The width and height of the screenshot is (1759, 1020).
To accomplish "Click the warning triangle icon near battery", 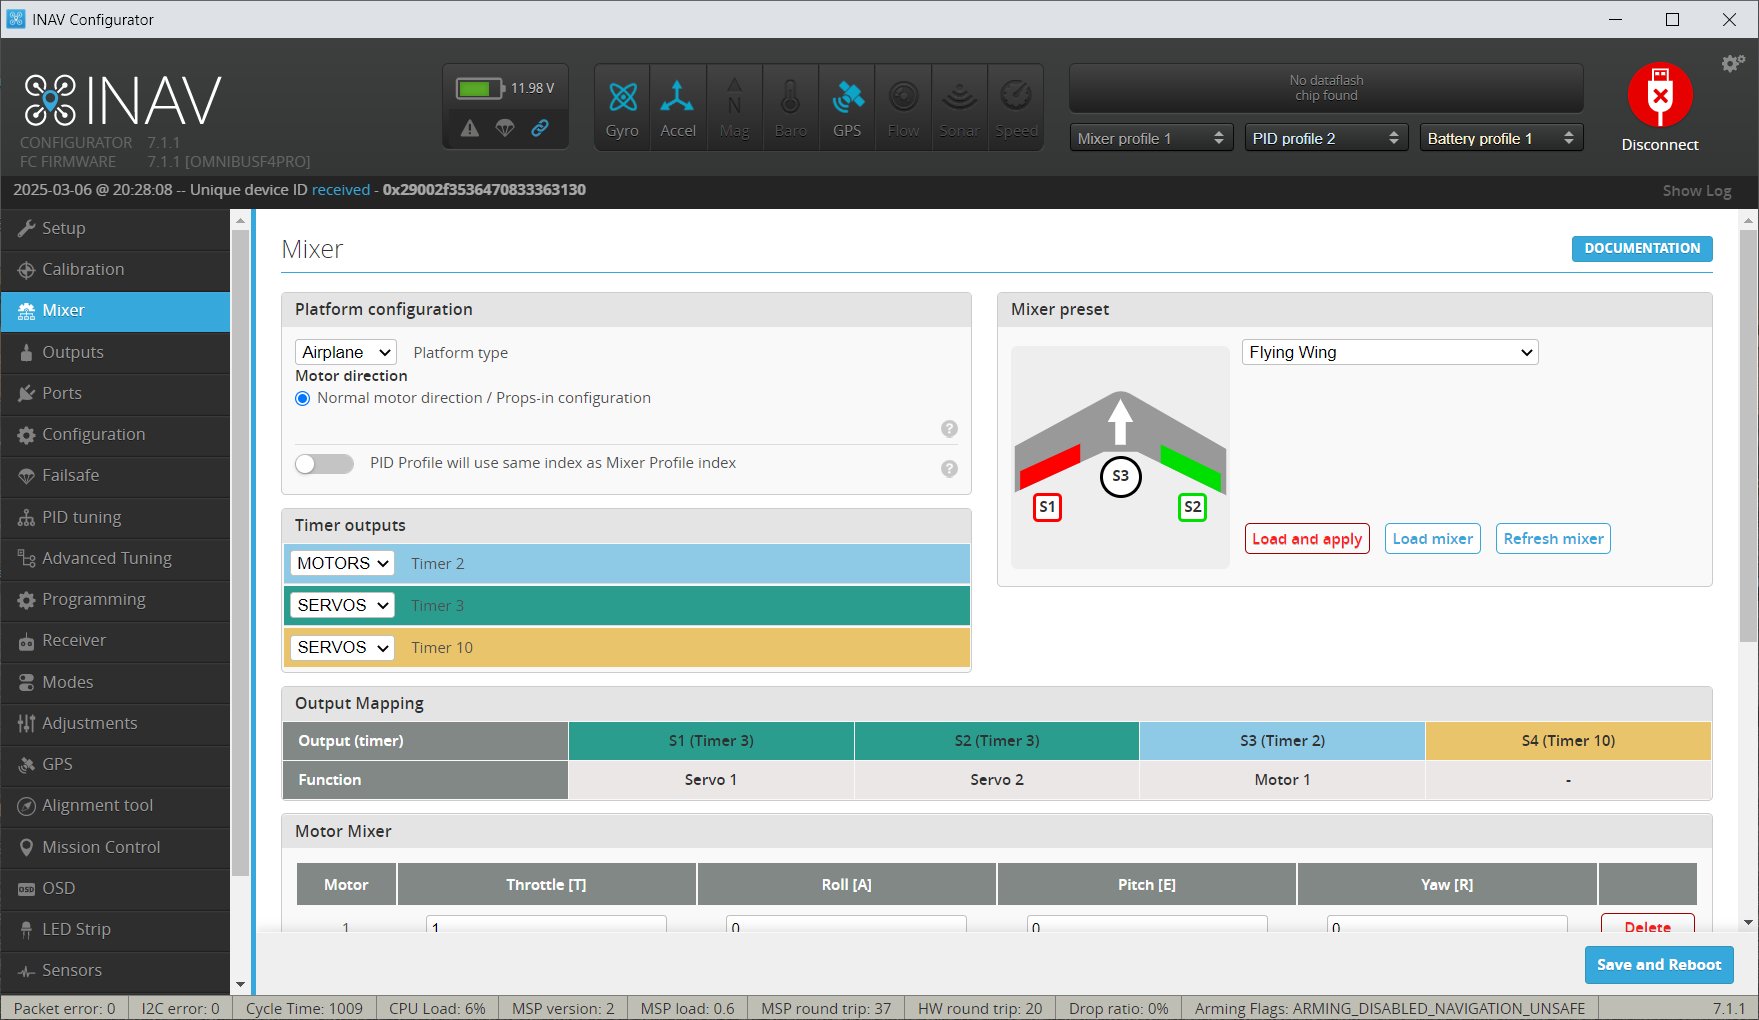I will [x=470, y=128].
